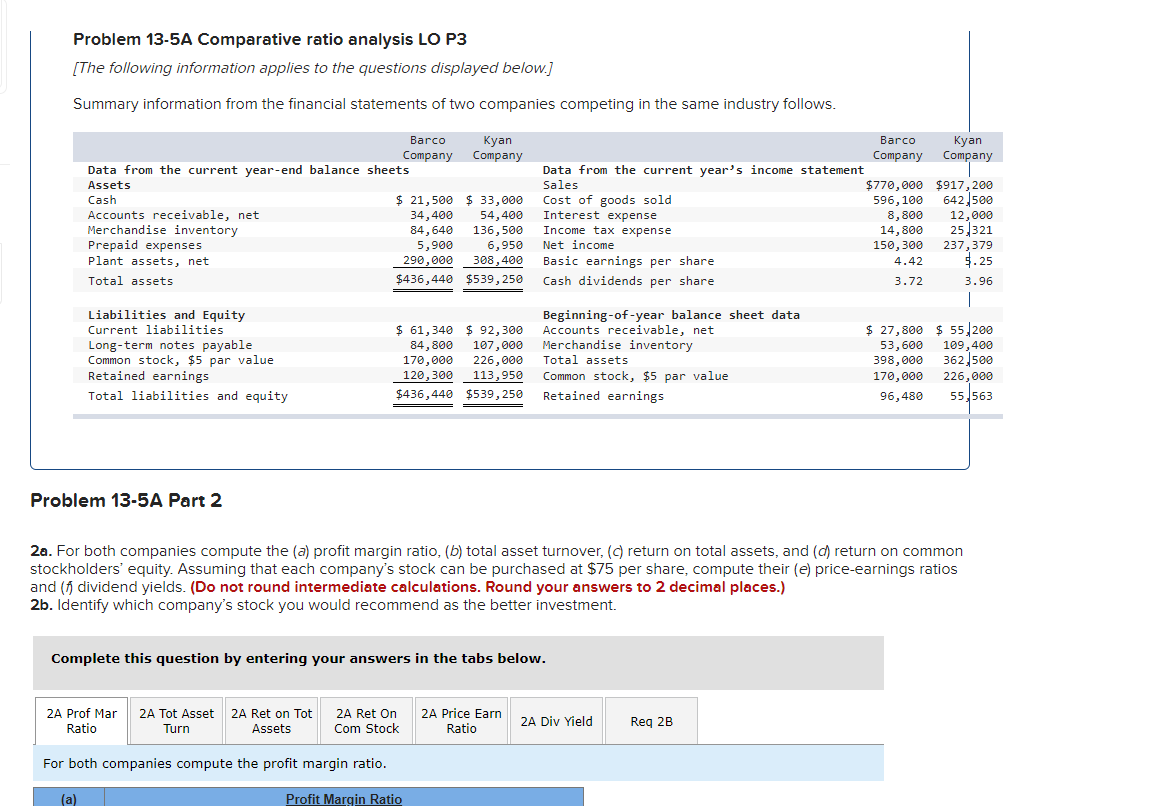Switch to the 2A Price Earn Ratio tab
The image size is (1160, 806).
[x=461, y=720]
